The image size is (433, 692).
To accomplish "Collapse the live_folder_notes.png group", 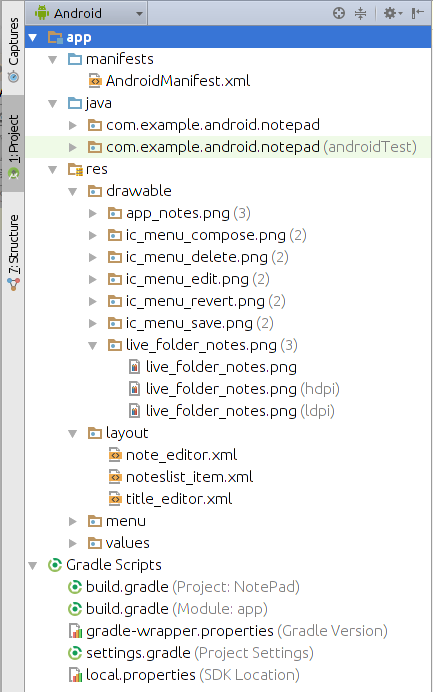I will click(93, 346).
